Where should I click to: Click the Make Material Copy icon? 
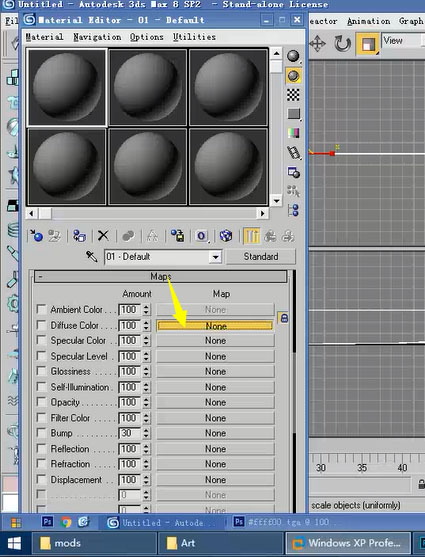click(128, 236)
